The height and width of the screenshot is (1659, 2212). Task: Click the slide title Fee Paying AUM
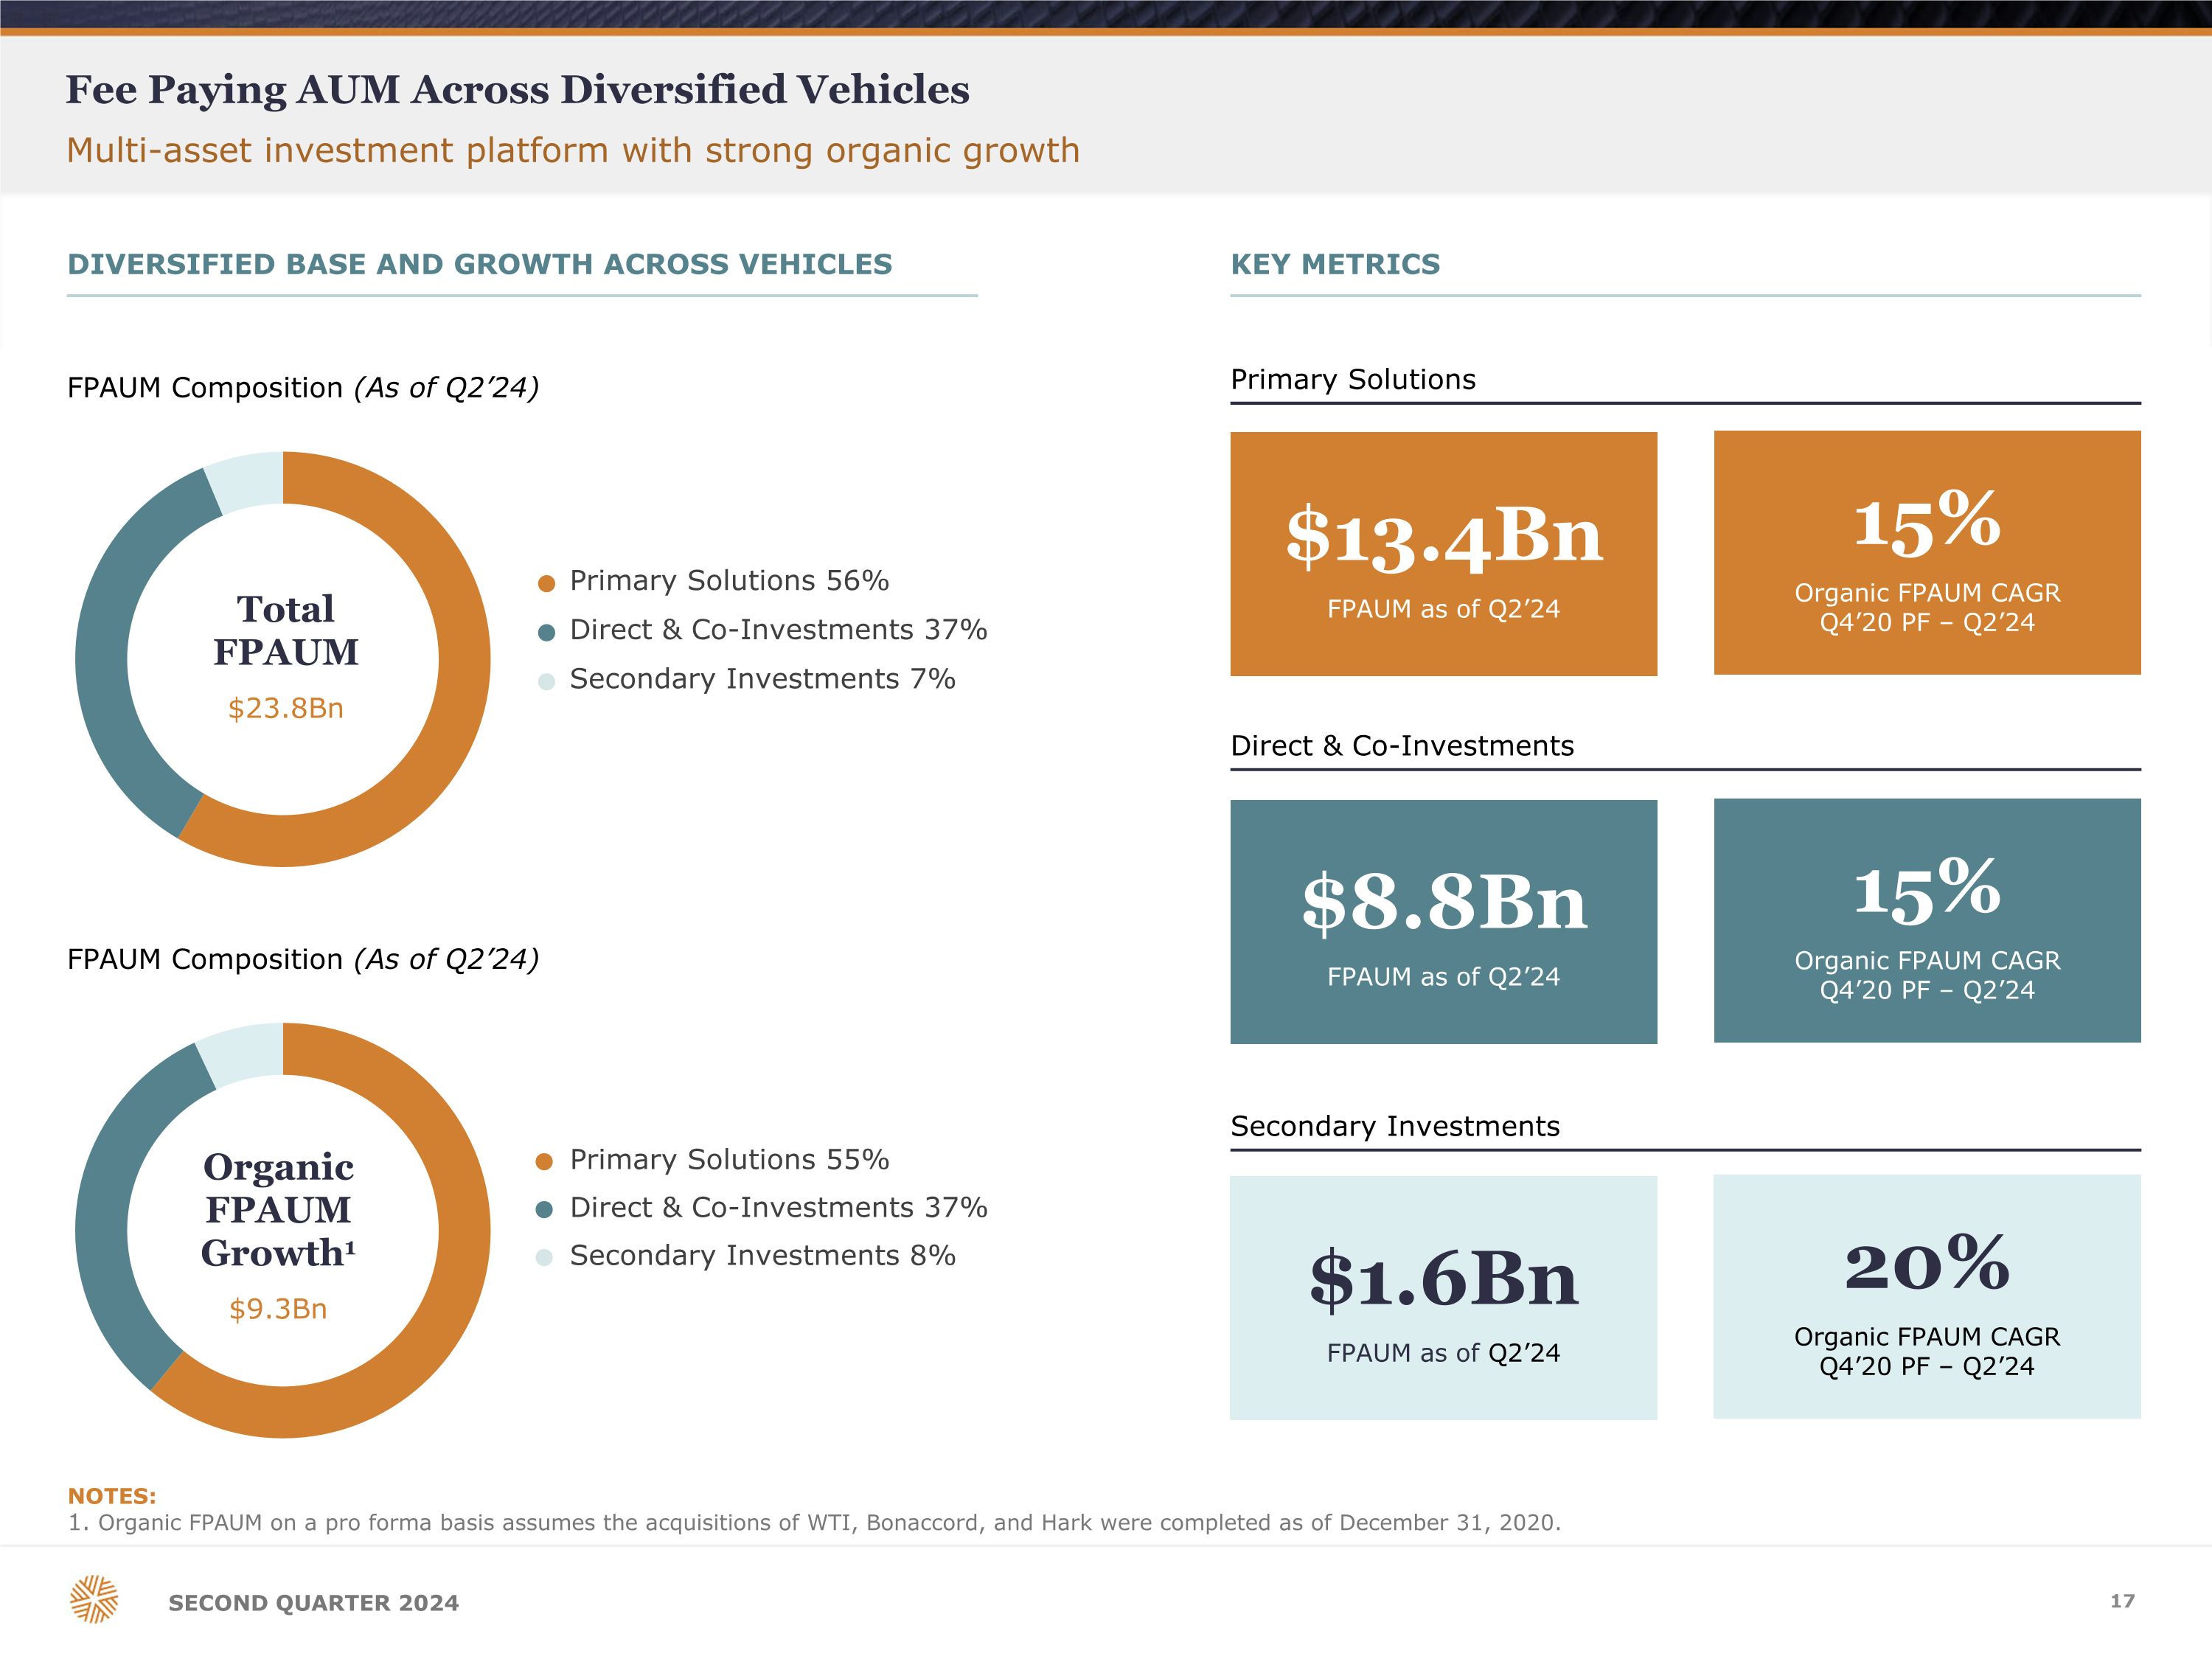click(517, 90)
